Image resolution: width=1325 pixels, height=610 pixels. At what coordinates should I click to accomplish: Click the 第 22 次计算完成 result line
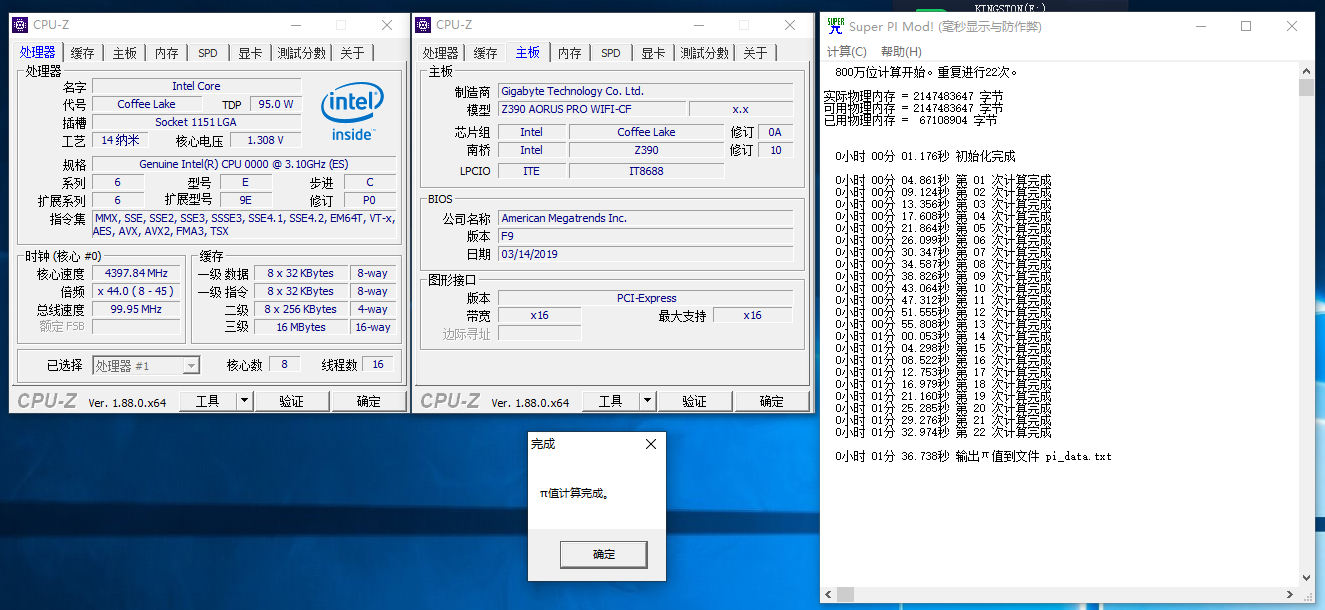tap(943, 432)
